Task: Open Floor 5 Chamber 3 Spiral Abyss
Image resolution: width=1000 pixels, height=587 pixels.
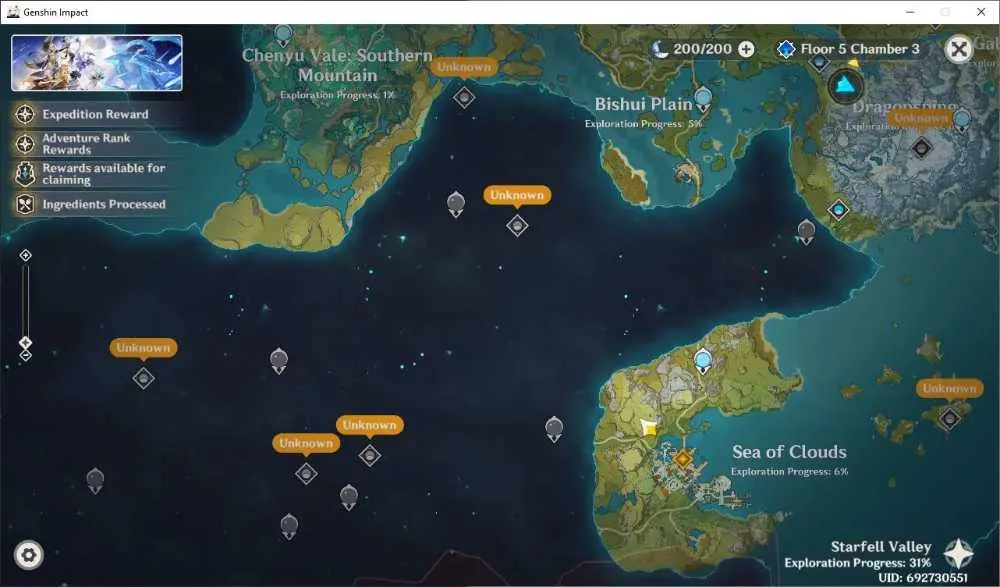Action: [849, 49]
